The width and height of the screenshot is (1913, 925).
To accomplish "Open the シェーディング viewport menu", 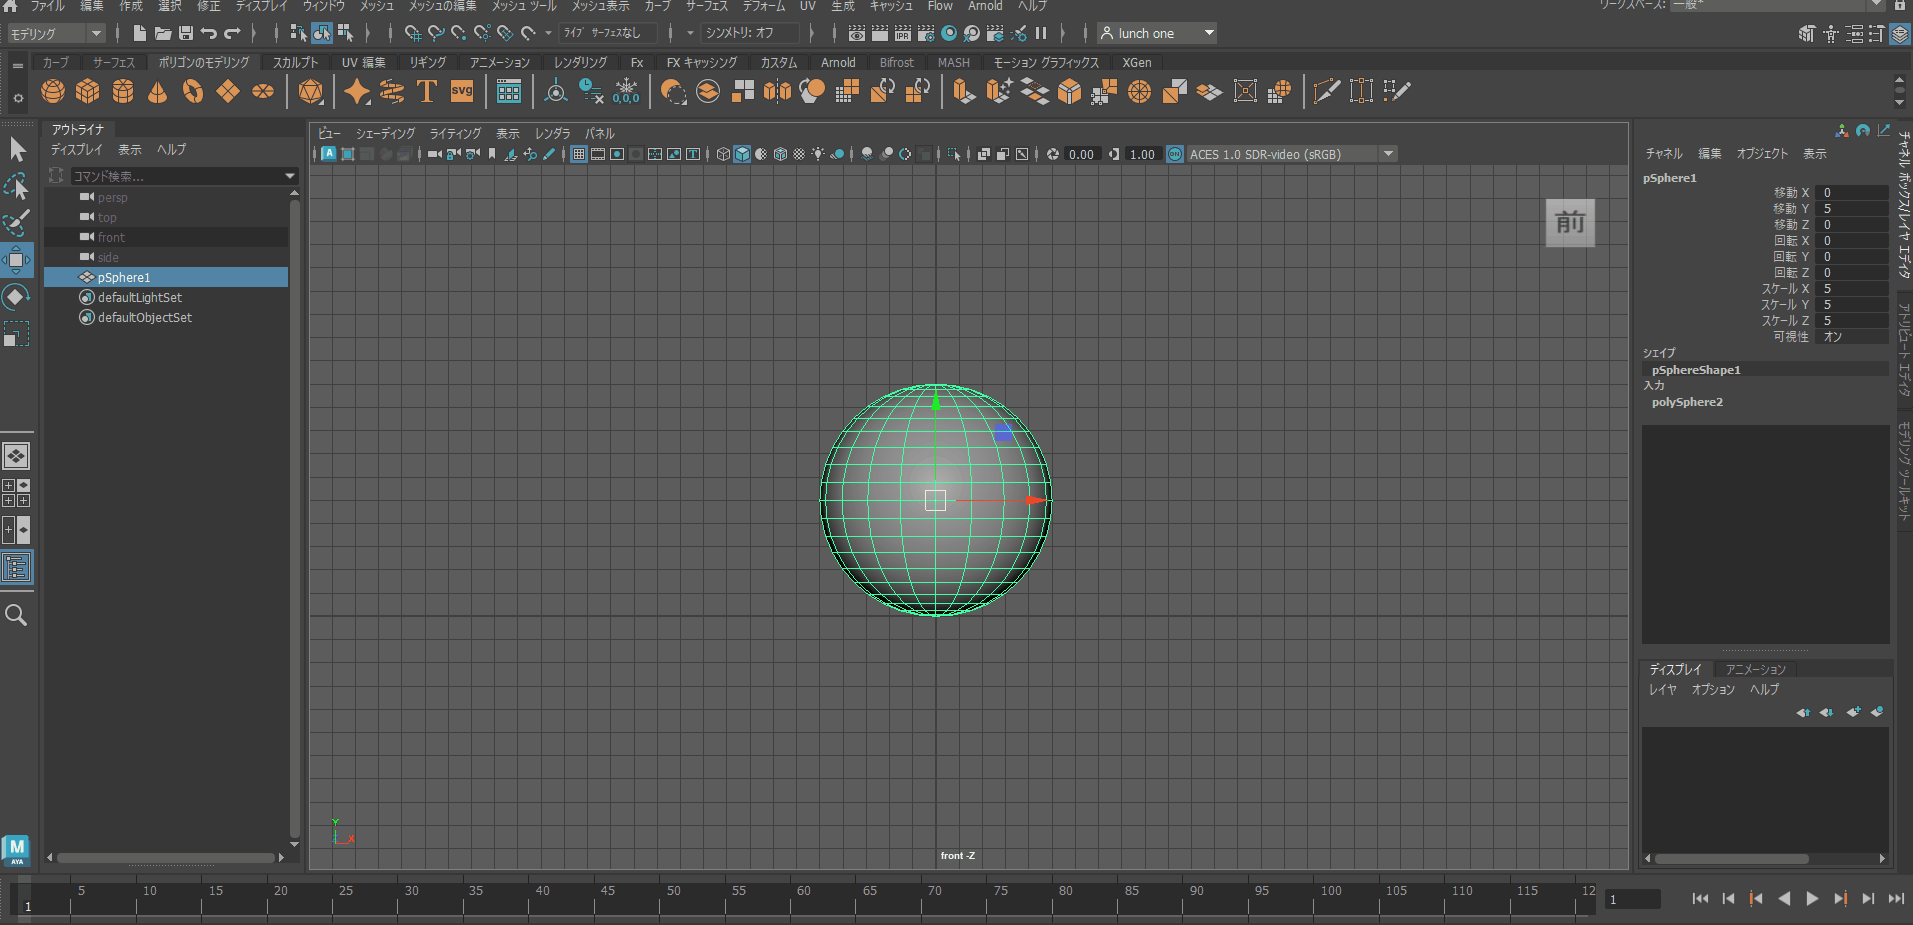I will coord(385,133).
